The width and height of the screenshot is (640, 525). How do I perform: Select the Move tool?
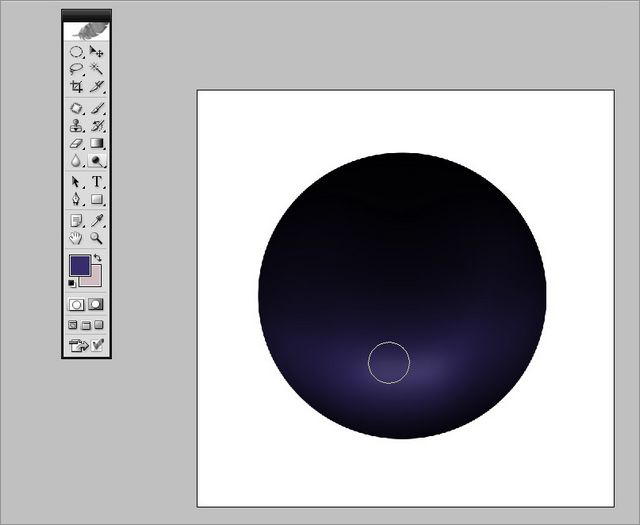96,52
